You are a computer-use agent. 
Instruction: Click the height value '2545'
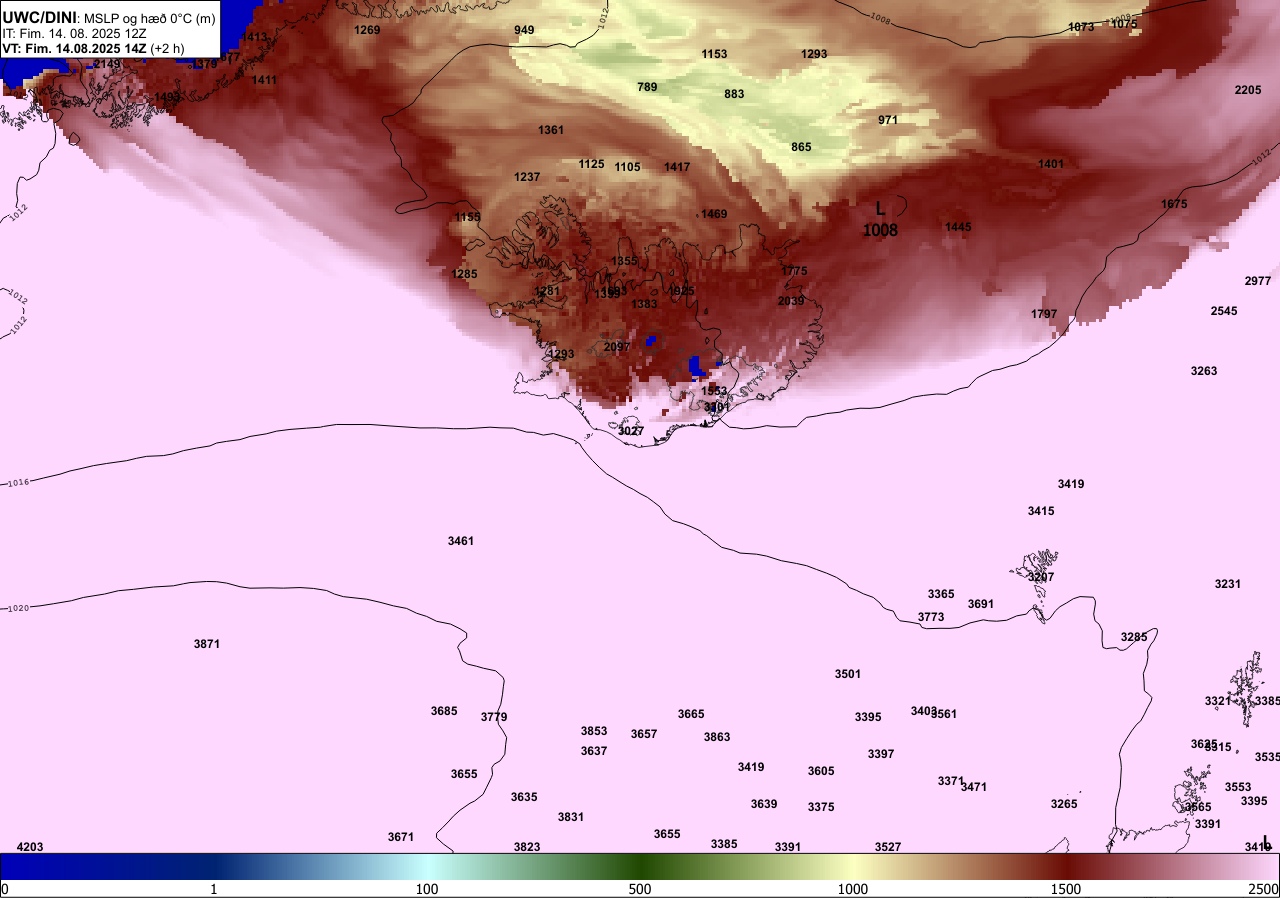(x=1224, y=311)
